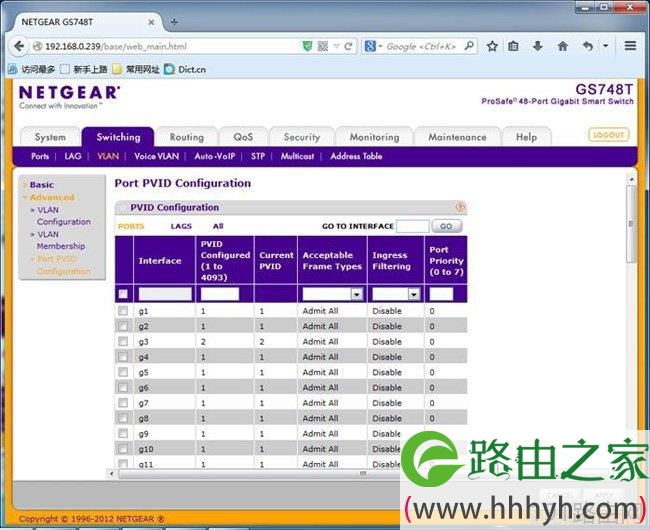Image resolution: width=650 pixels, height=530 pixels.
Task: Expand the Basic menu section
Action: pyautogui.click(x=41, y=185)
